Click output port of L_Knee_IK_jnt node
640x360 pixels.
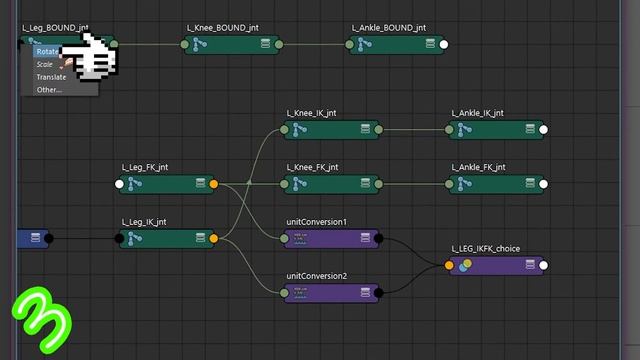point(378,130)
